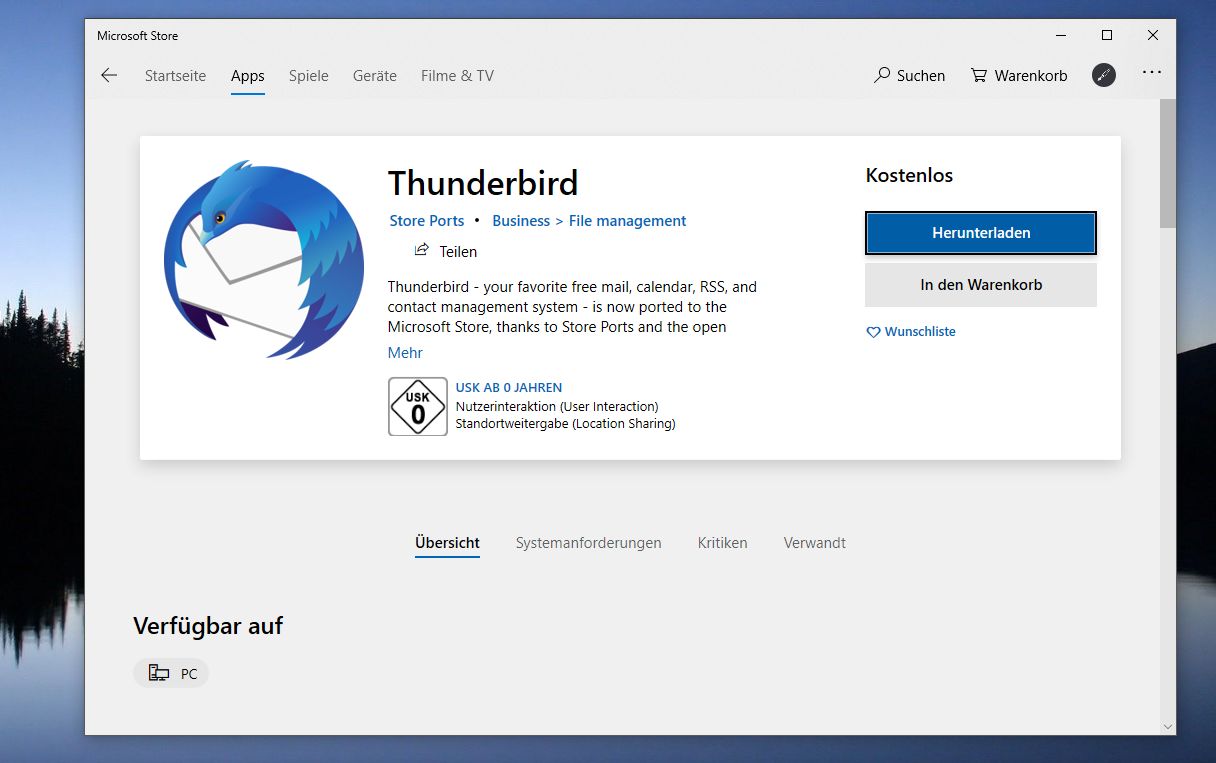The image size is (1216, 763).
Task: Click 'Standortweitergabe (Location Sharing)' text
Action: [565, 424]
